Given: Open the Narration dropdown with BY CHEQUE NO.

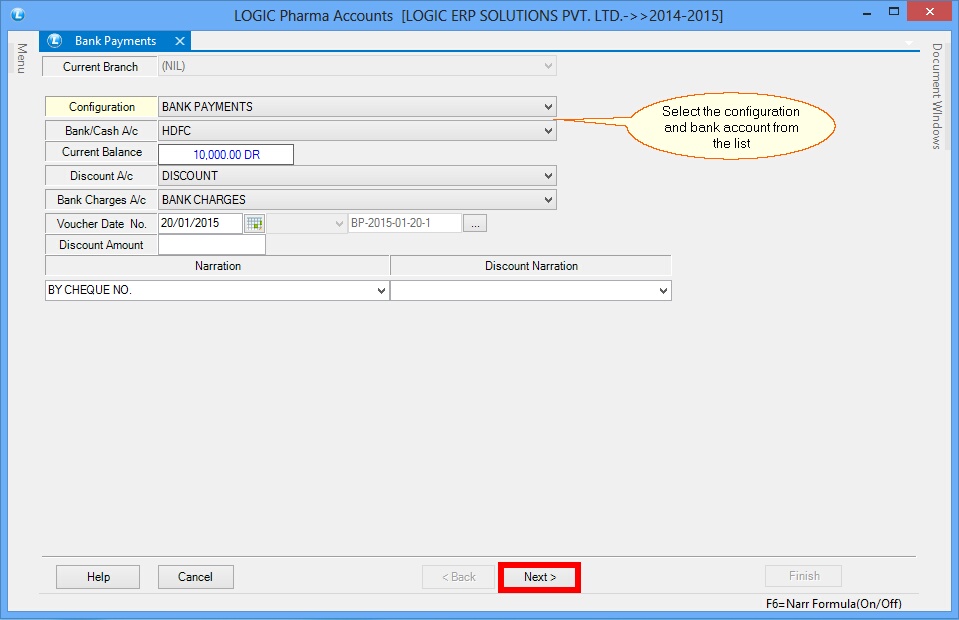Looking at the screenshot, I should point(381,290).
